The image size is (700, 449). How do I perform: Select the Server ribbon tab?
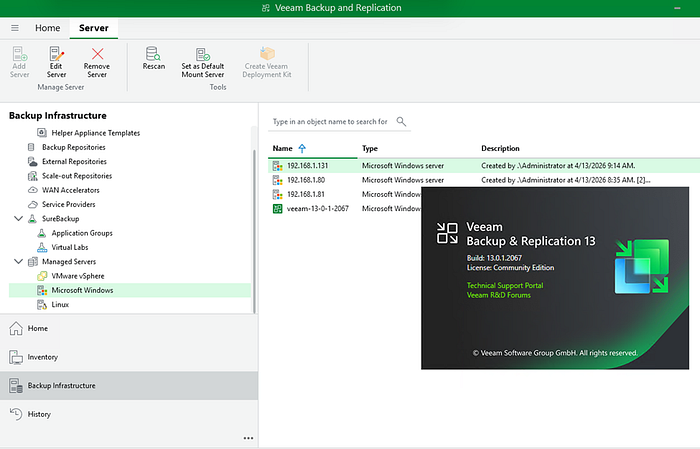94,28
